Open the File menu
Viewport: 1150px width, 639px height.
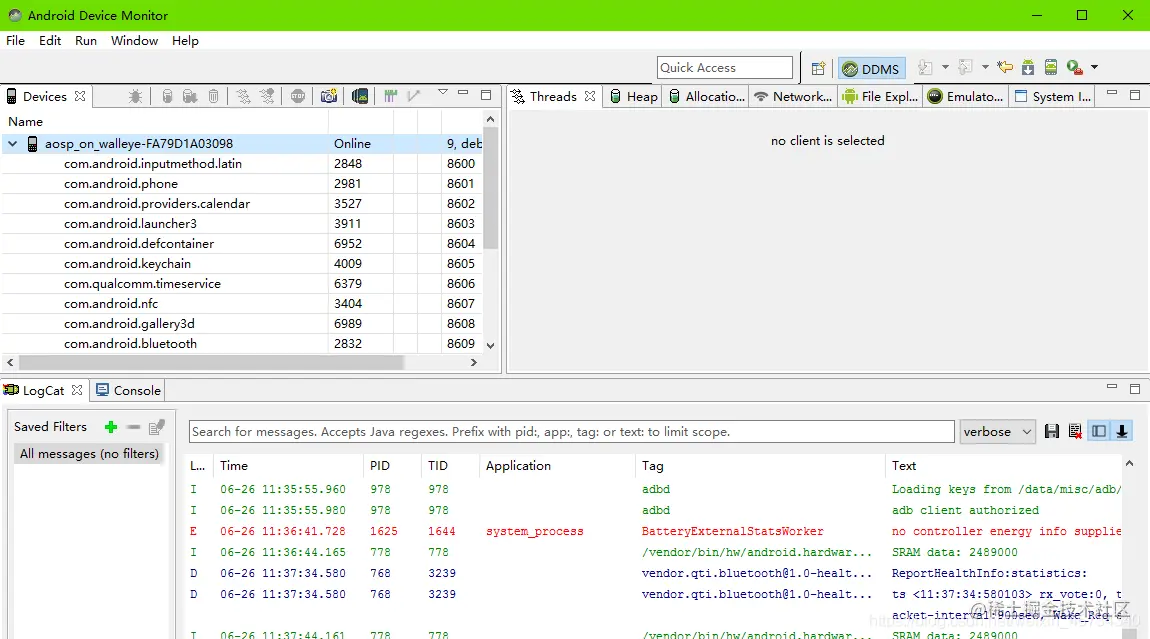point(15,40)
